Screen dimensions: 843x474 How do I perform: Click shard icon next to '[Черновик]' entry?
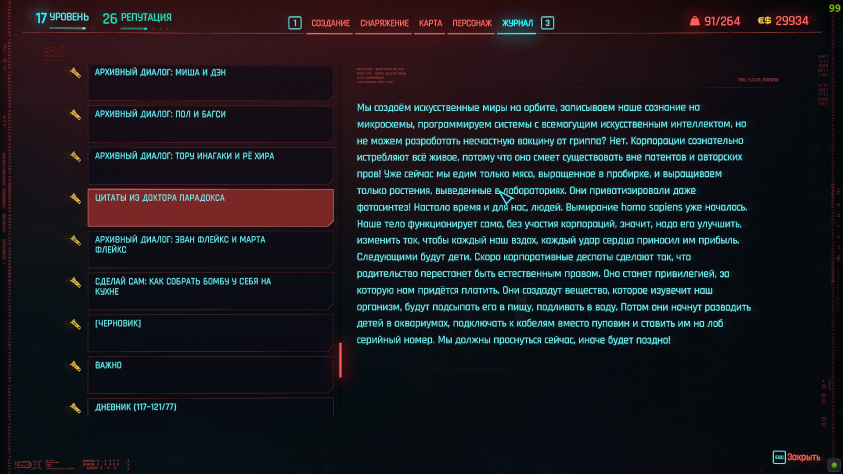click(75, 325)
